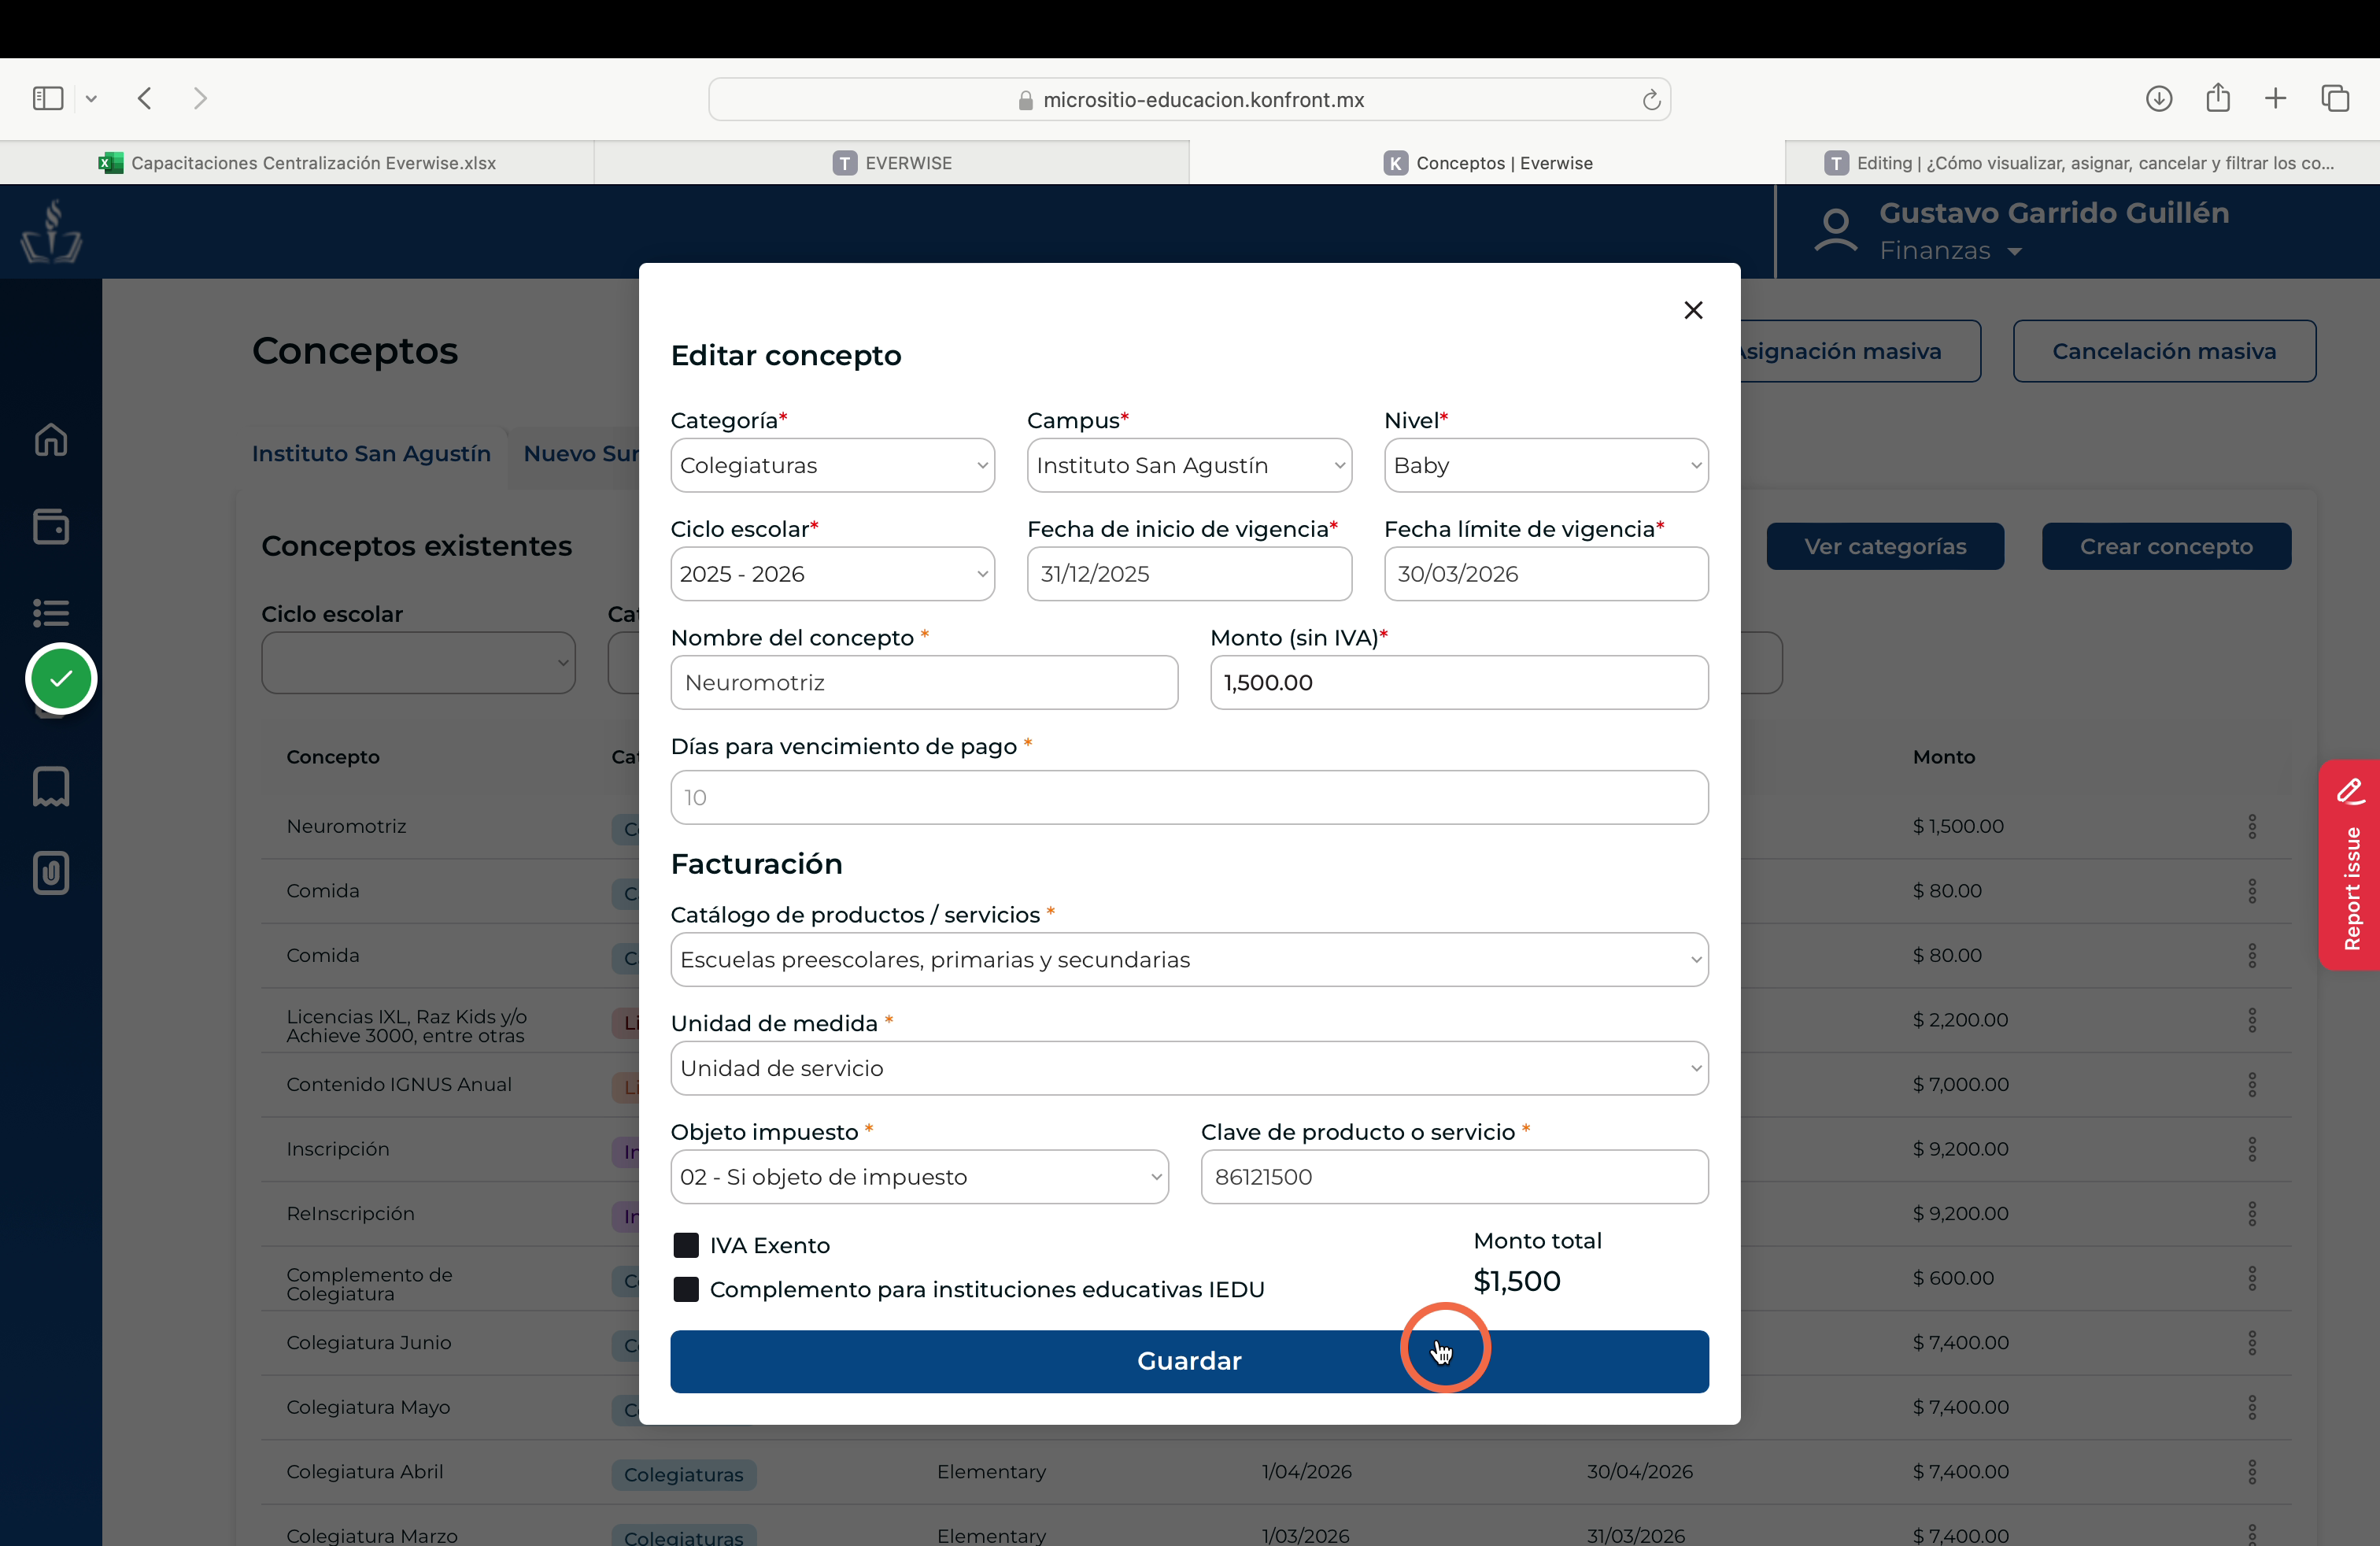Open options menu for Colegiatura Abril row
The image size is (2380, 1546).
pyautogui.click(x=2252, y=1471)
